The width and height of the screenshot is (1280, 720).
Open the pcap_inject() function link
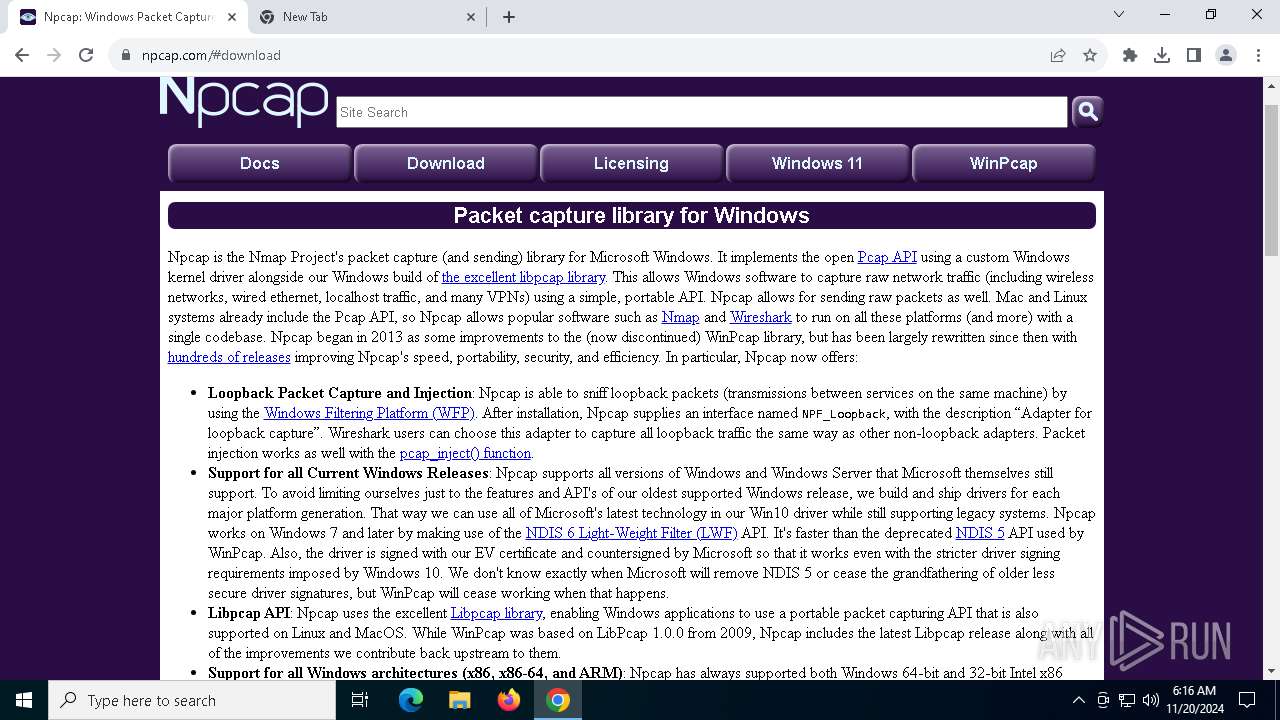tap(465, 453)
